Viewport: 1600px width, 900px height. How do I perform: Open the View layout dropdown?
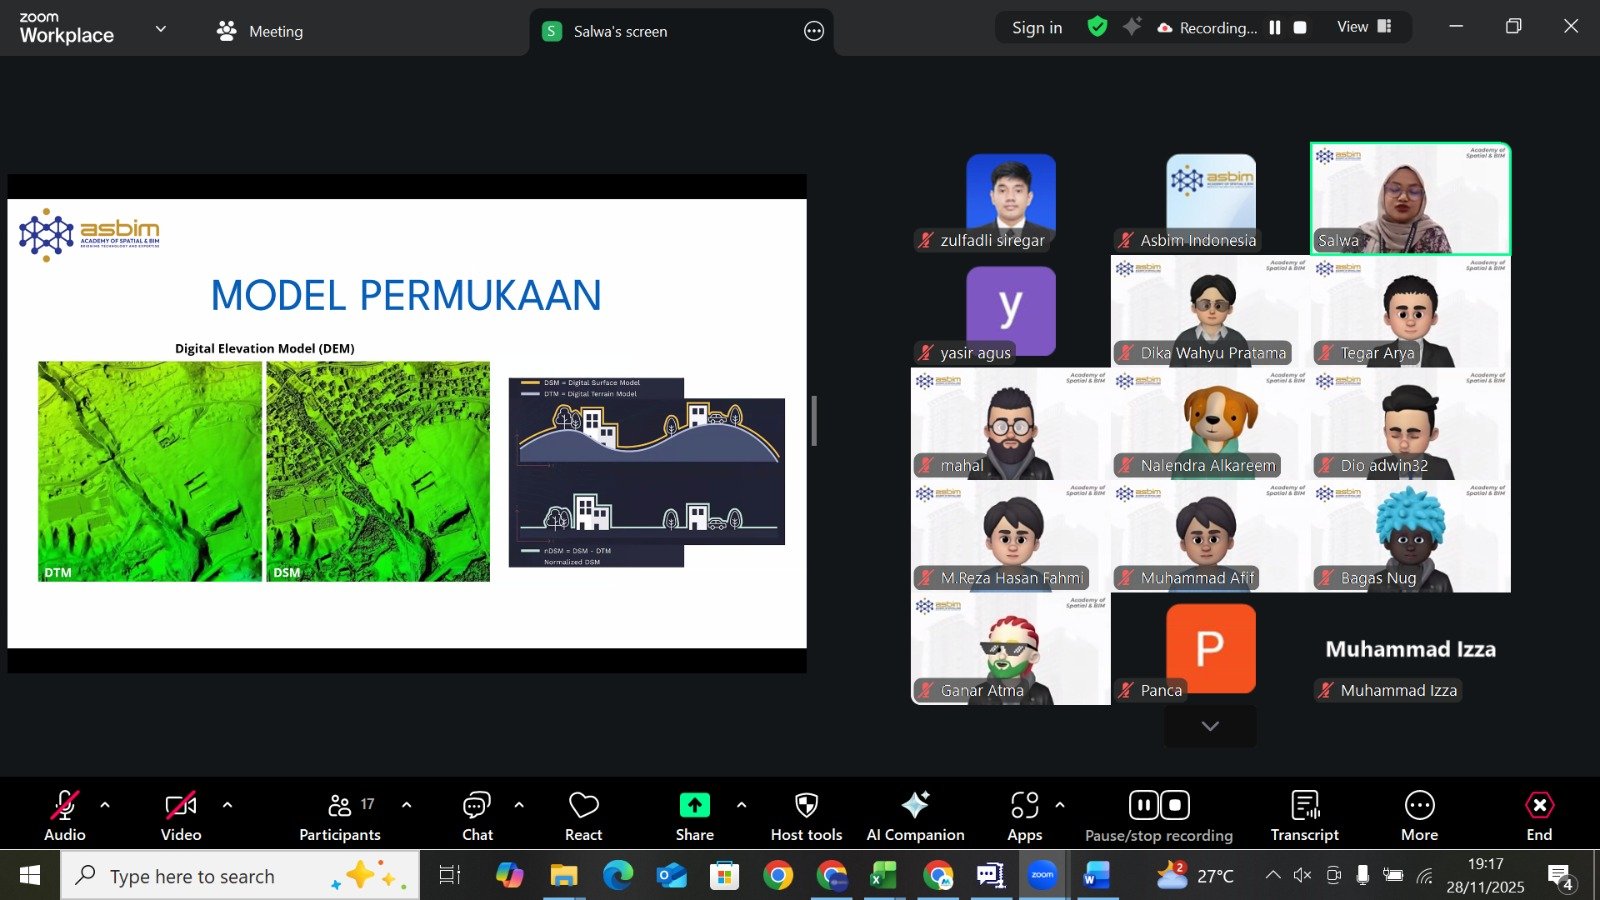[1364, 27]
